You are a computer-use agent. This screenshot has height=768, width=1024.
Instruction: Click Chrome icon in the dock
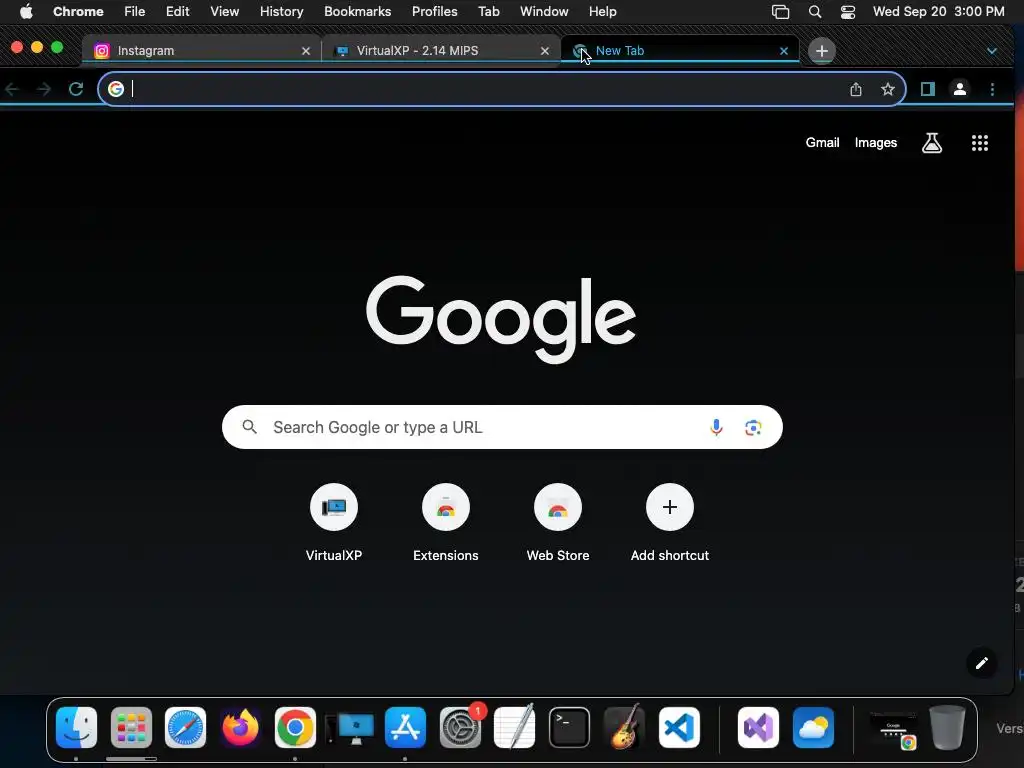tap(295, 727)
